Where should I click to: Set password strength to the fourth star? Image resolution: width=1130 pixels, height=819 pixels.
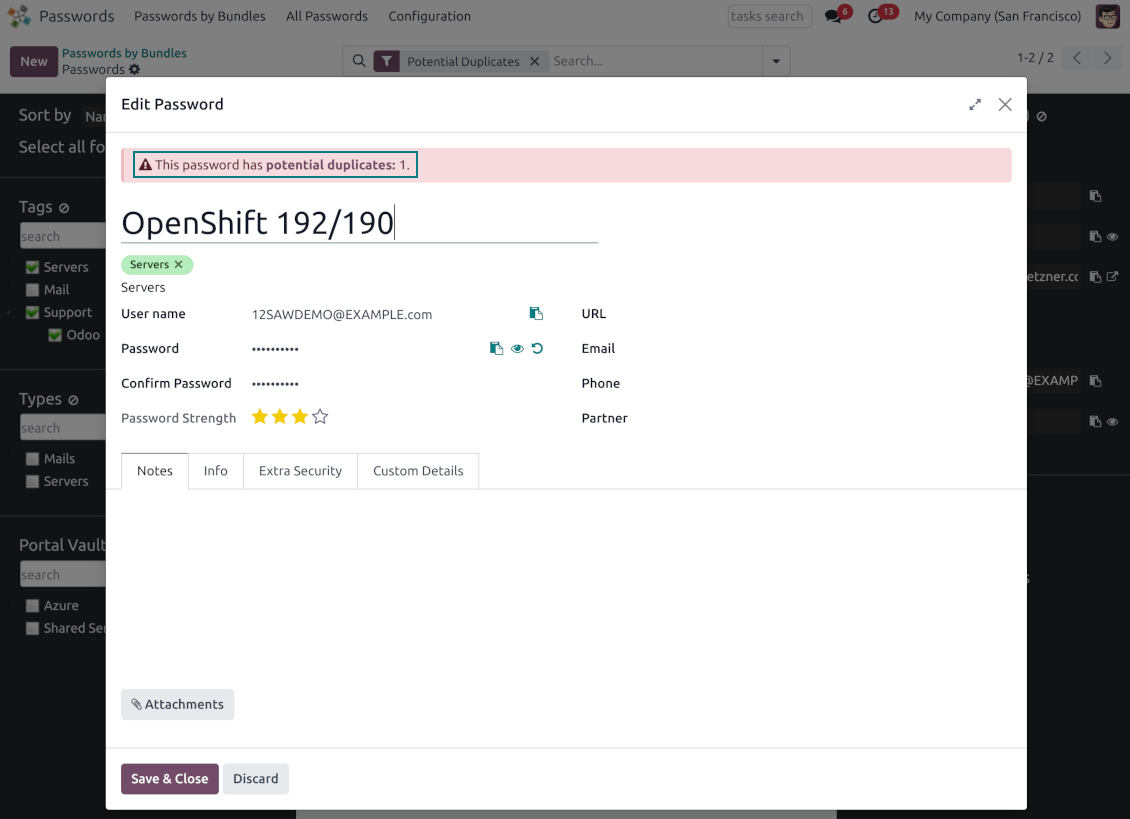tap(320, 417)
